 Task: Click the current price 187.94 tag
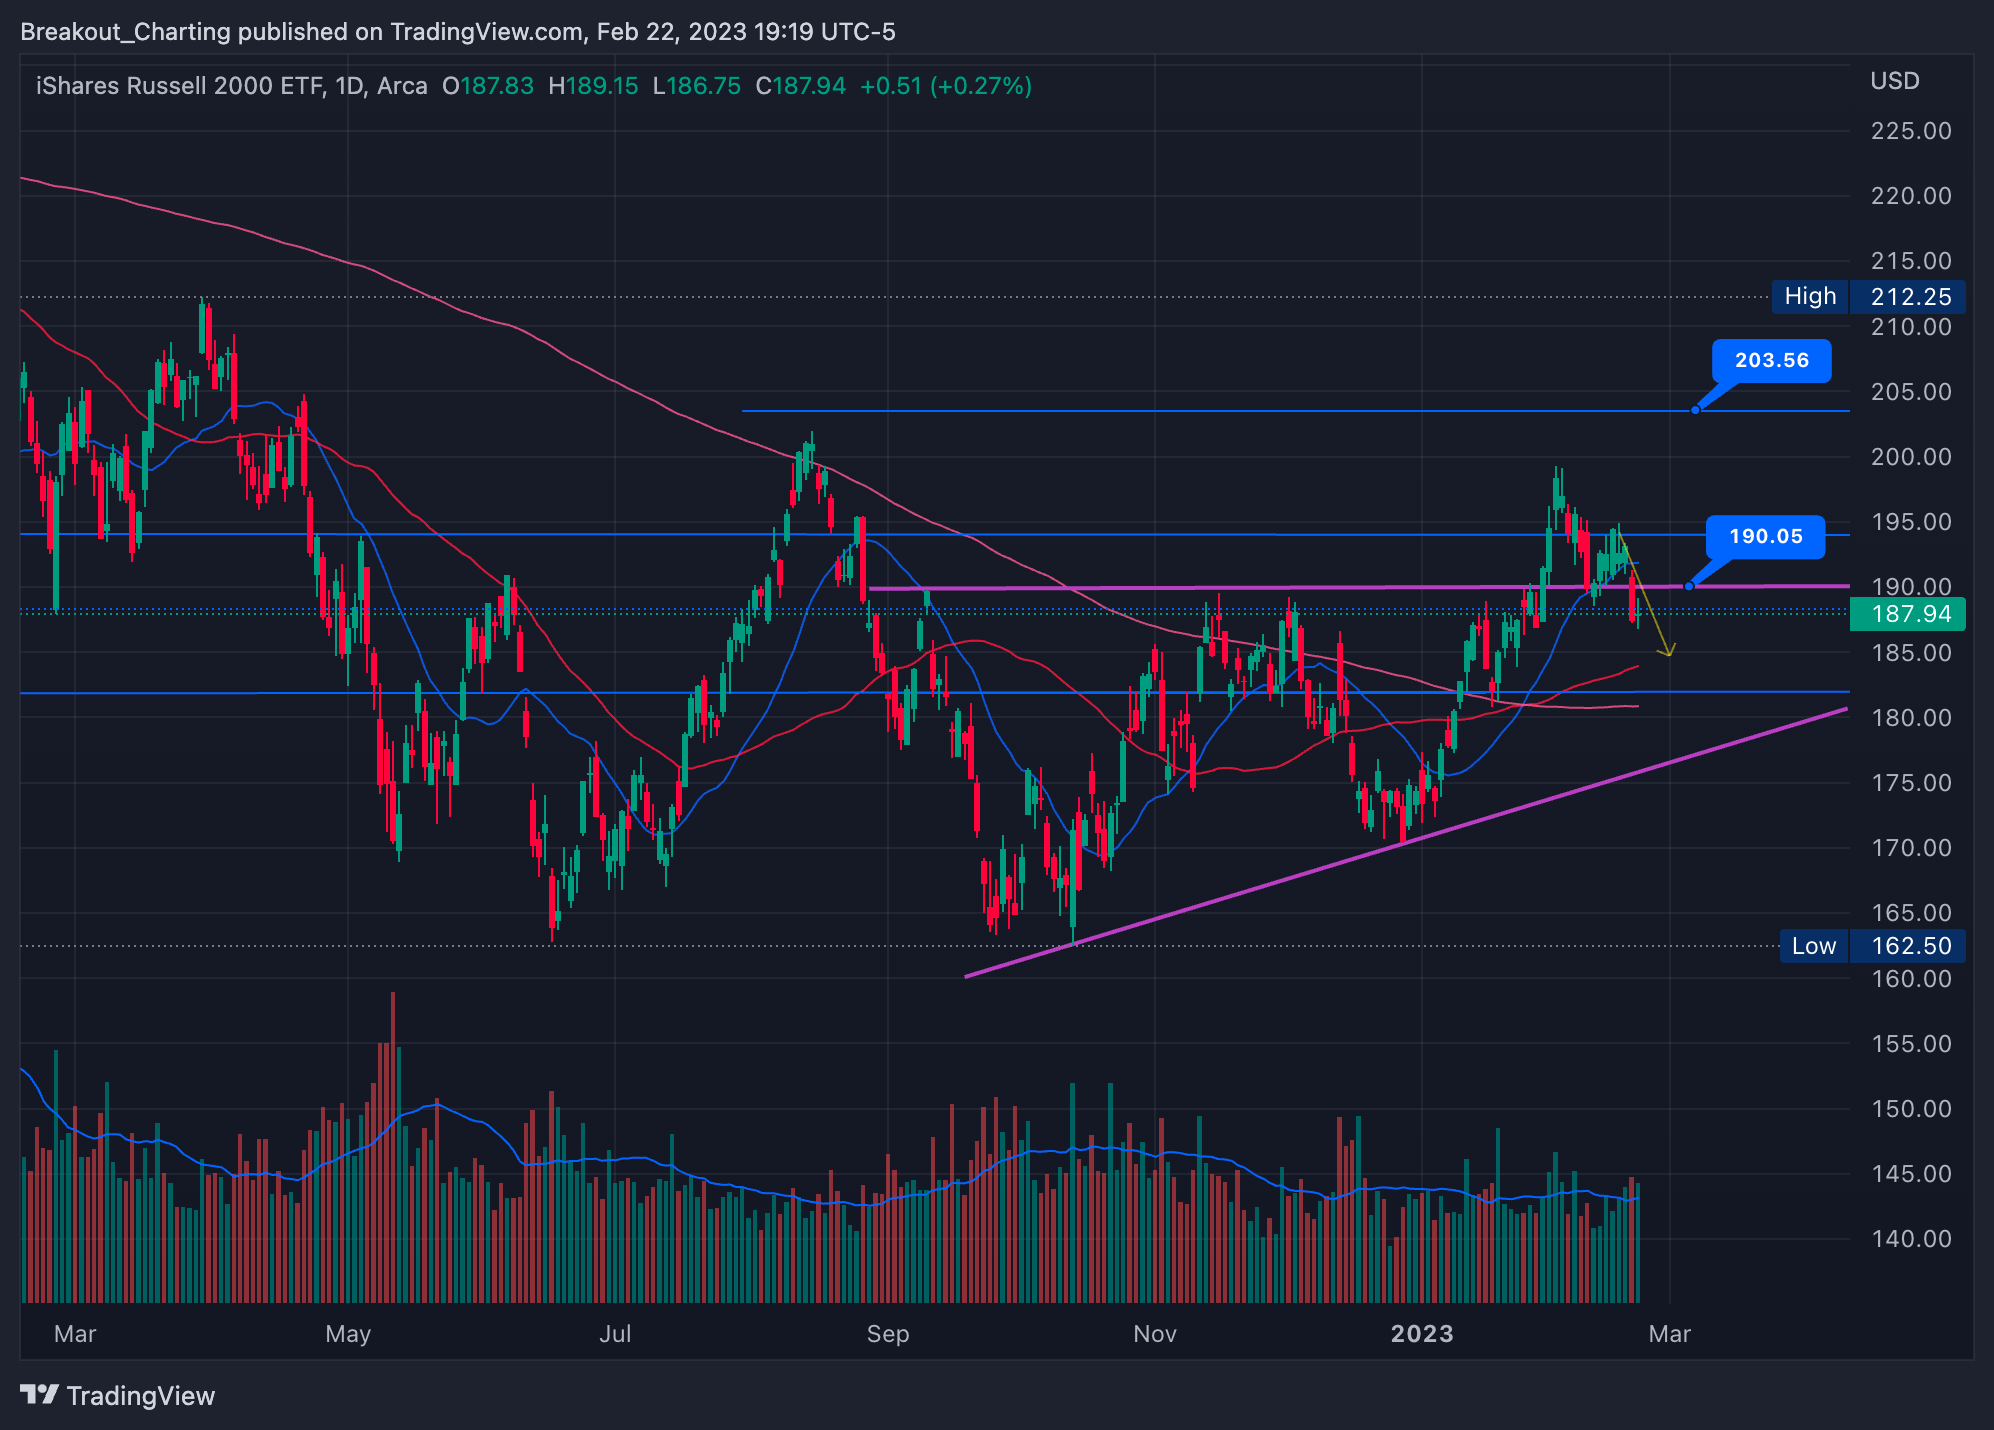point(1907,613)
